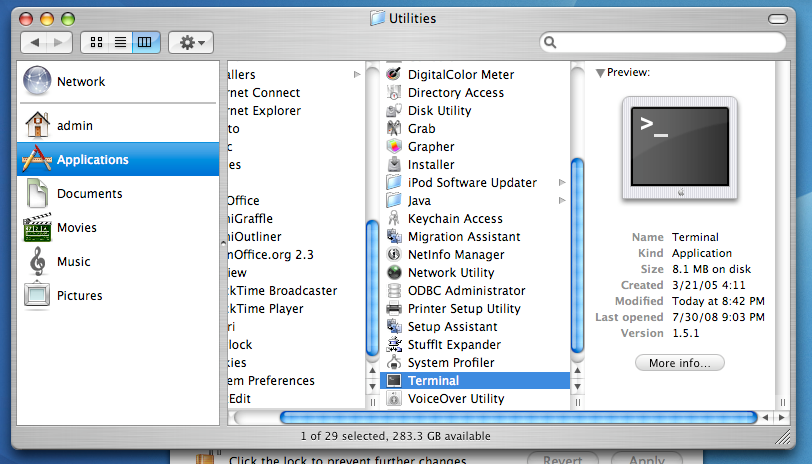Screen dimensions: 812x464
Task: Select Internet Explorer in the Applications column
Action: tap(296, 111)
